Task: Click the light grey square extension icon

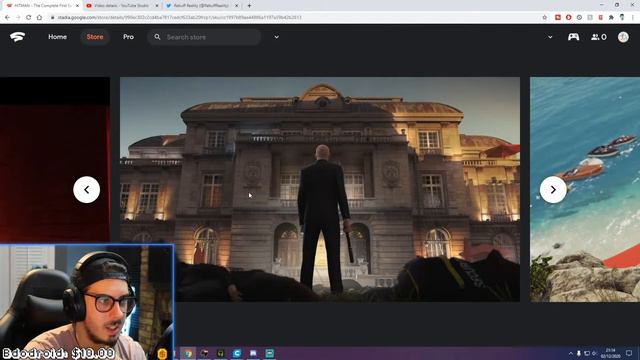Action: click(x=590, y=18)
